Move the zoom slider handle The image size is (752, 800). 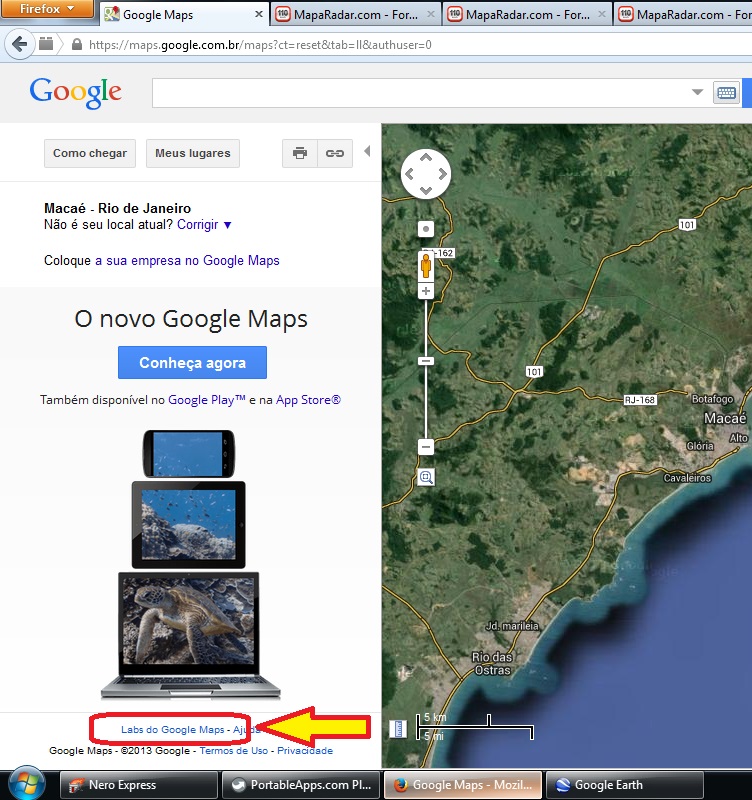426,361
